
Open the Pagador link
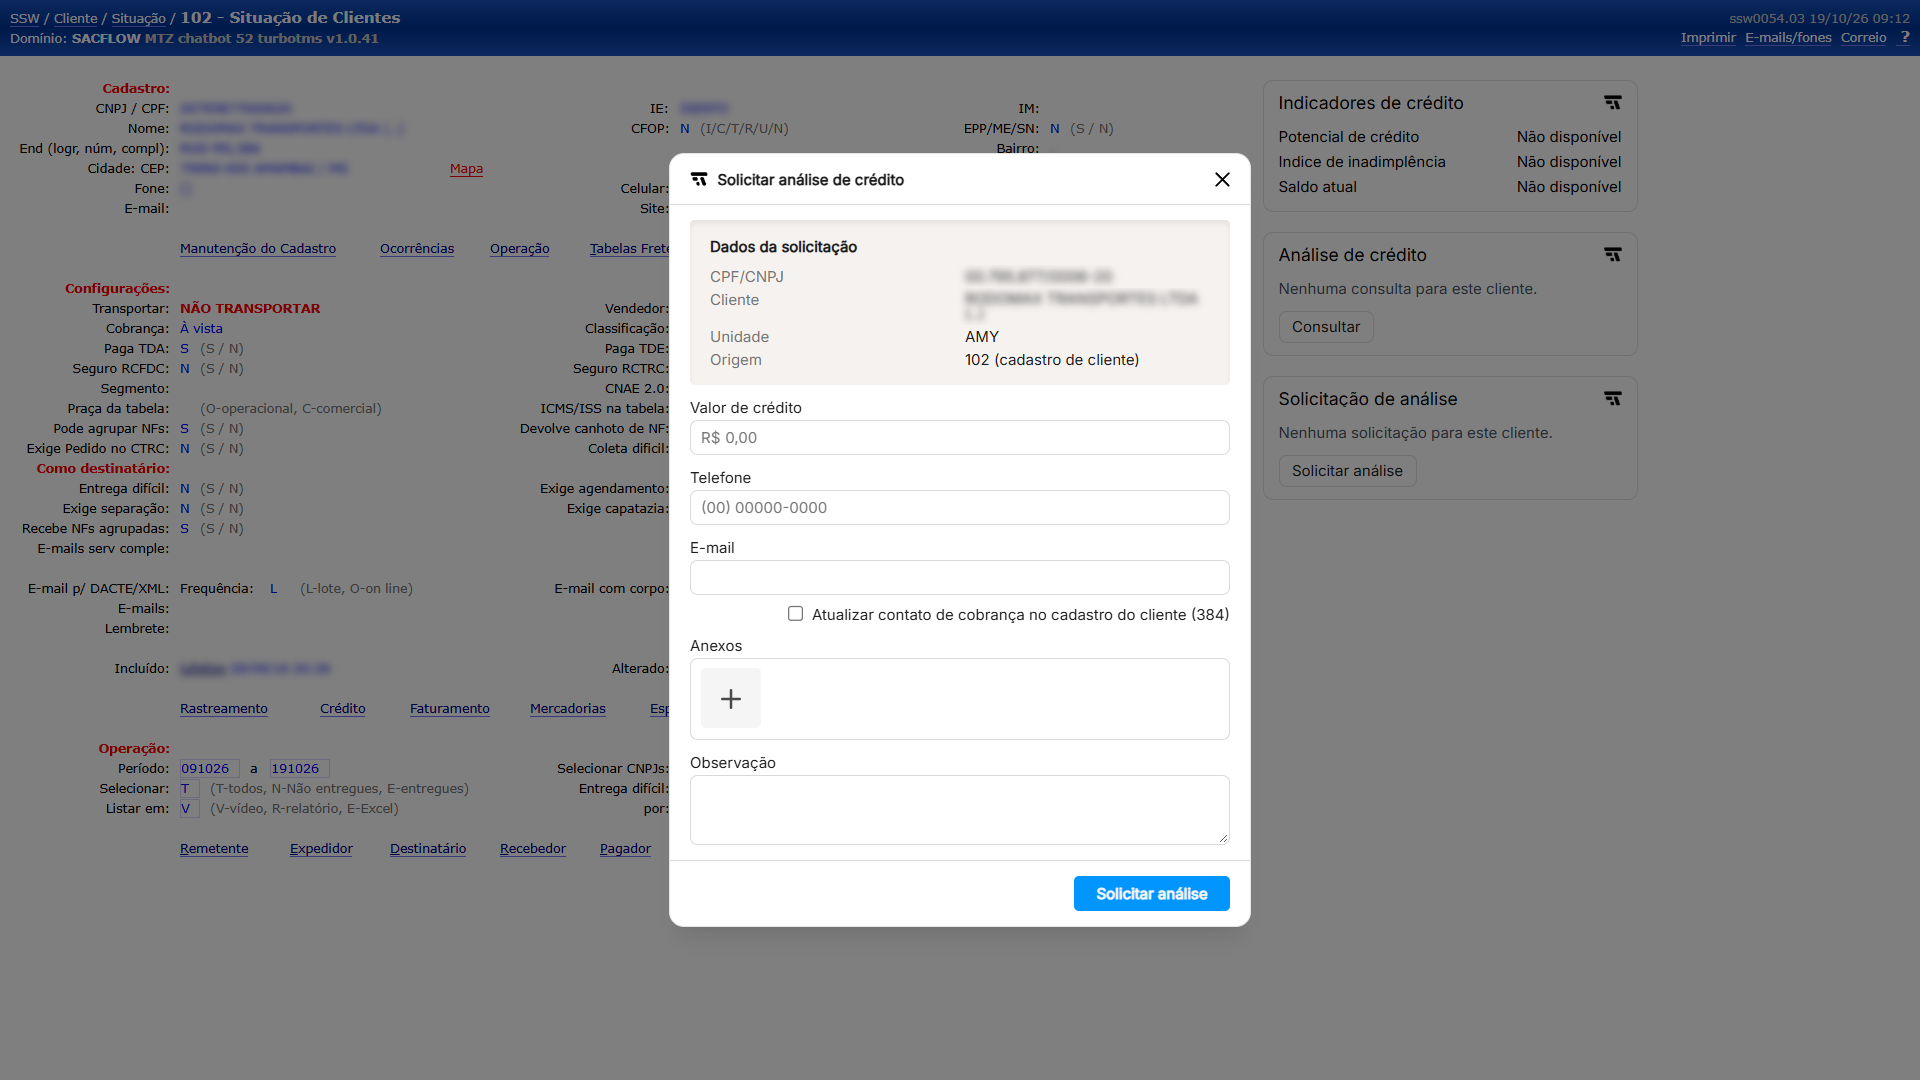pyautogui.click(x=625, y=849)
